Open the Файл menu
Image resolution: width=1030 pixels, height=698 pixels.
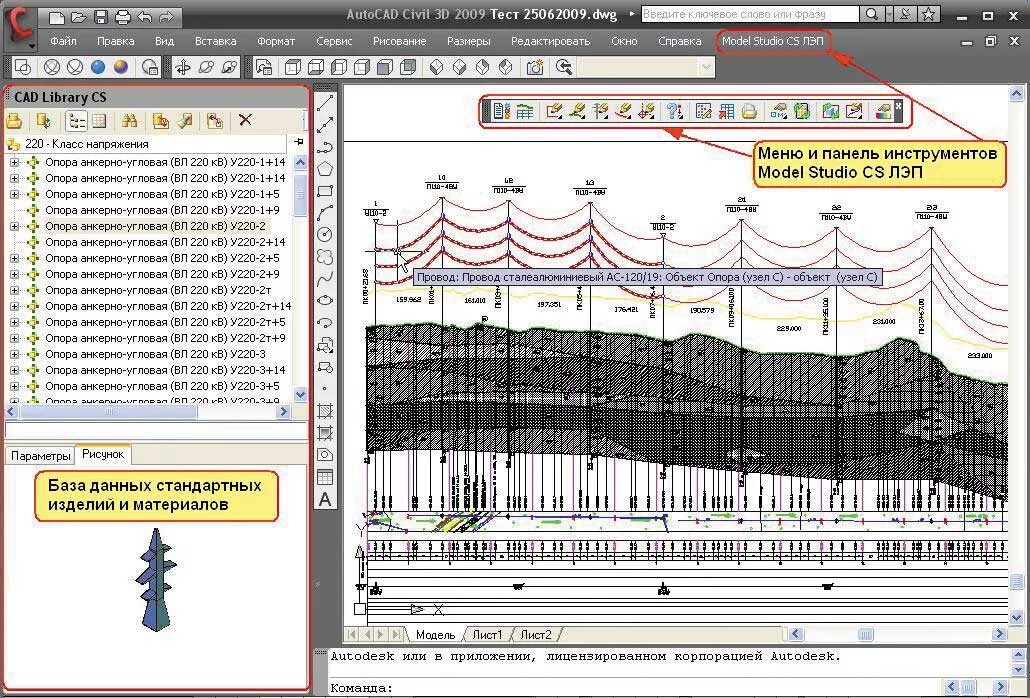click(63, 41)
